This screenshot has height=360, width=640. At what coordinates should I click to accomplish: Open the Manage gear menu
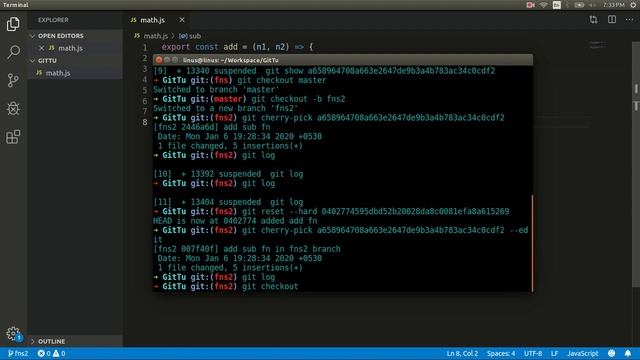[13, 334]
